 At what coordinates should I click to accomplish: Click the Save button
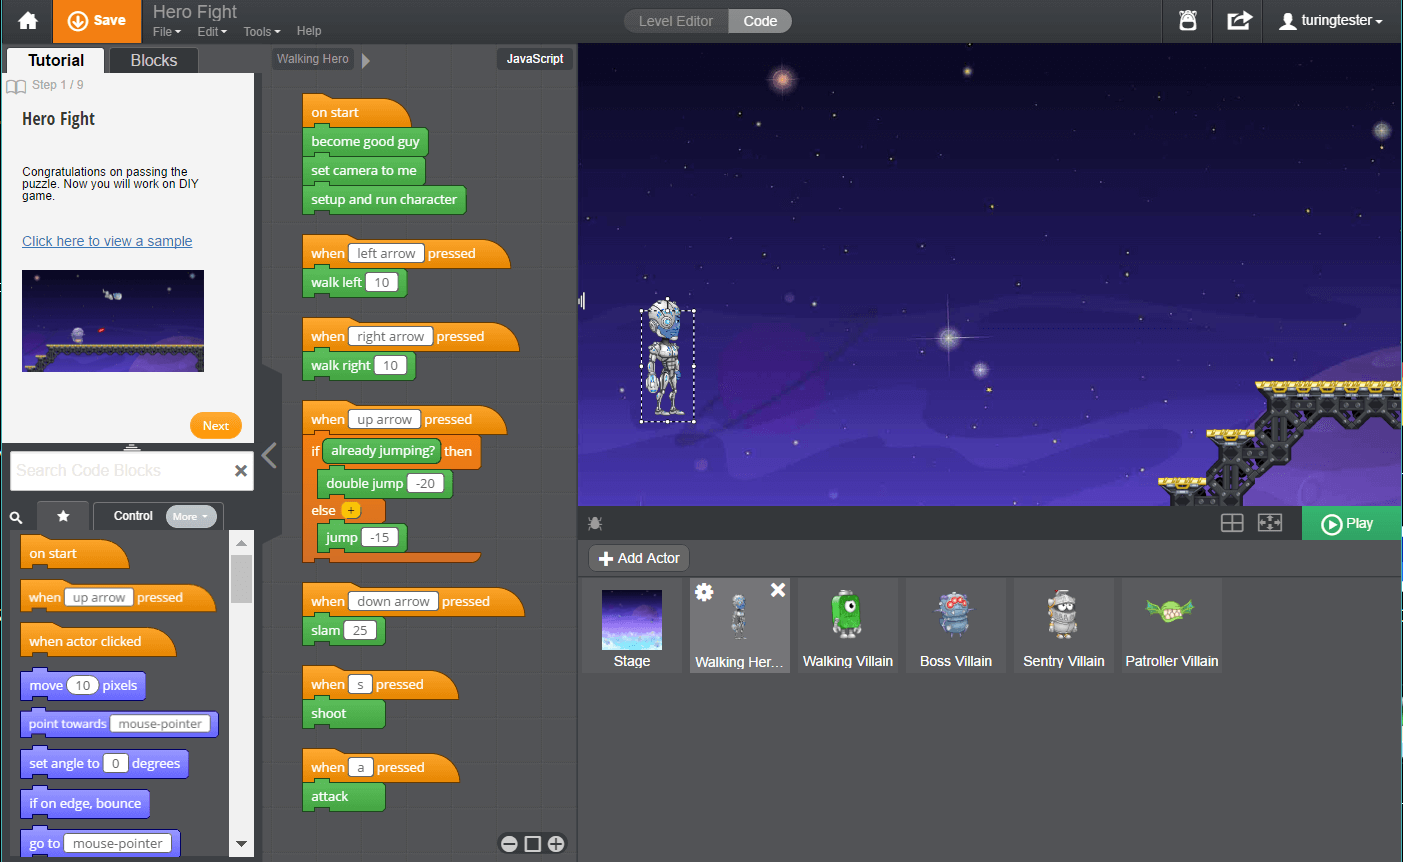[97, 20]
